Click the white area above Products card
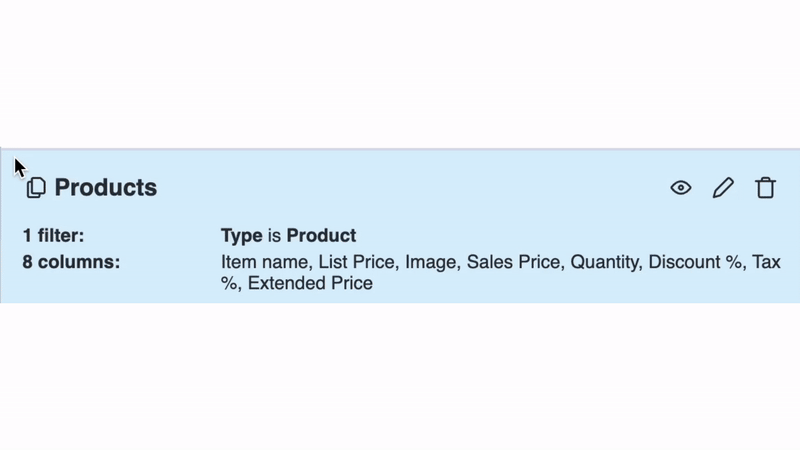800x450 pixels. 400,74
